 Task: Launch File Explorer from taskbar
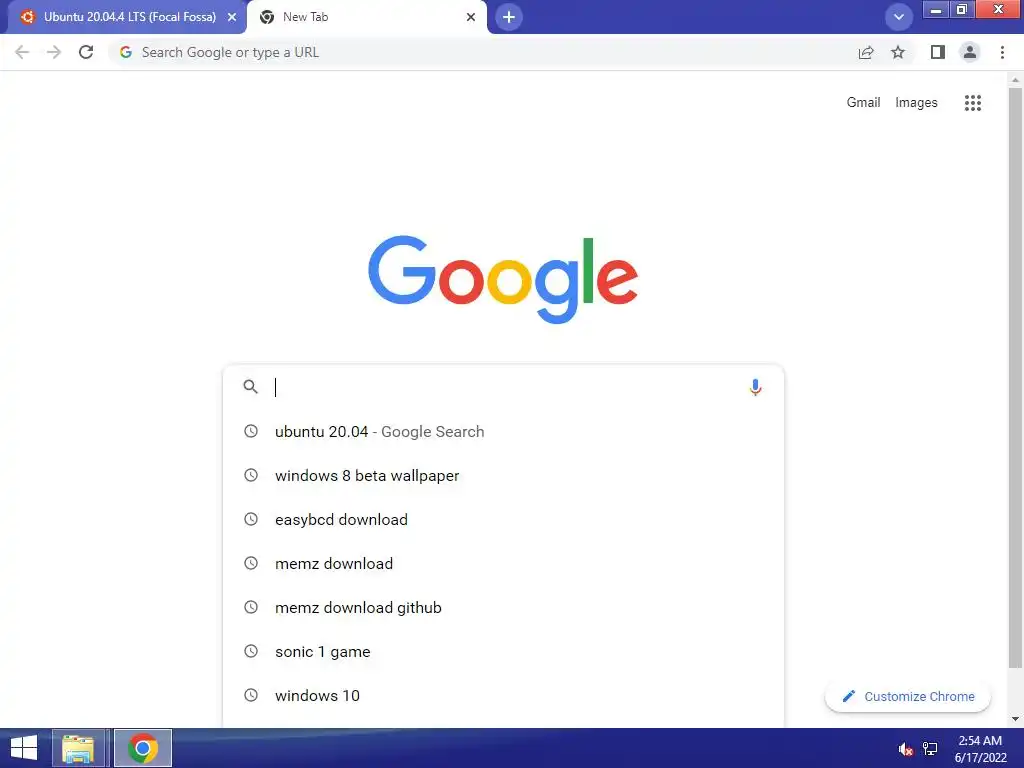click(x=78, y=748)
